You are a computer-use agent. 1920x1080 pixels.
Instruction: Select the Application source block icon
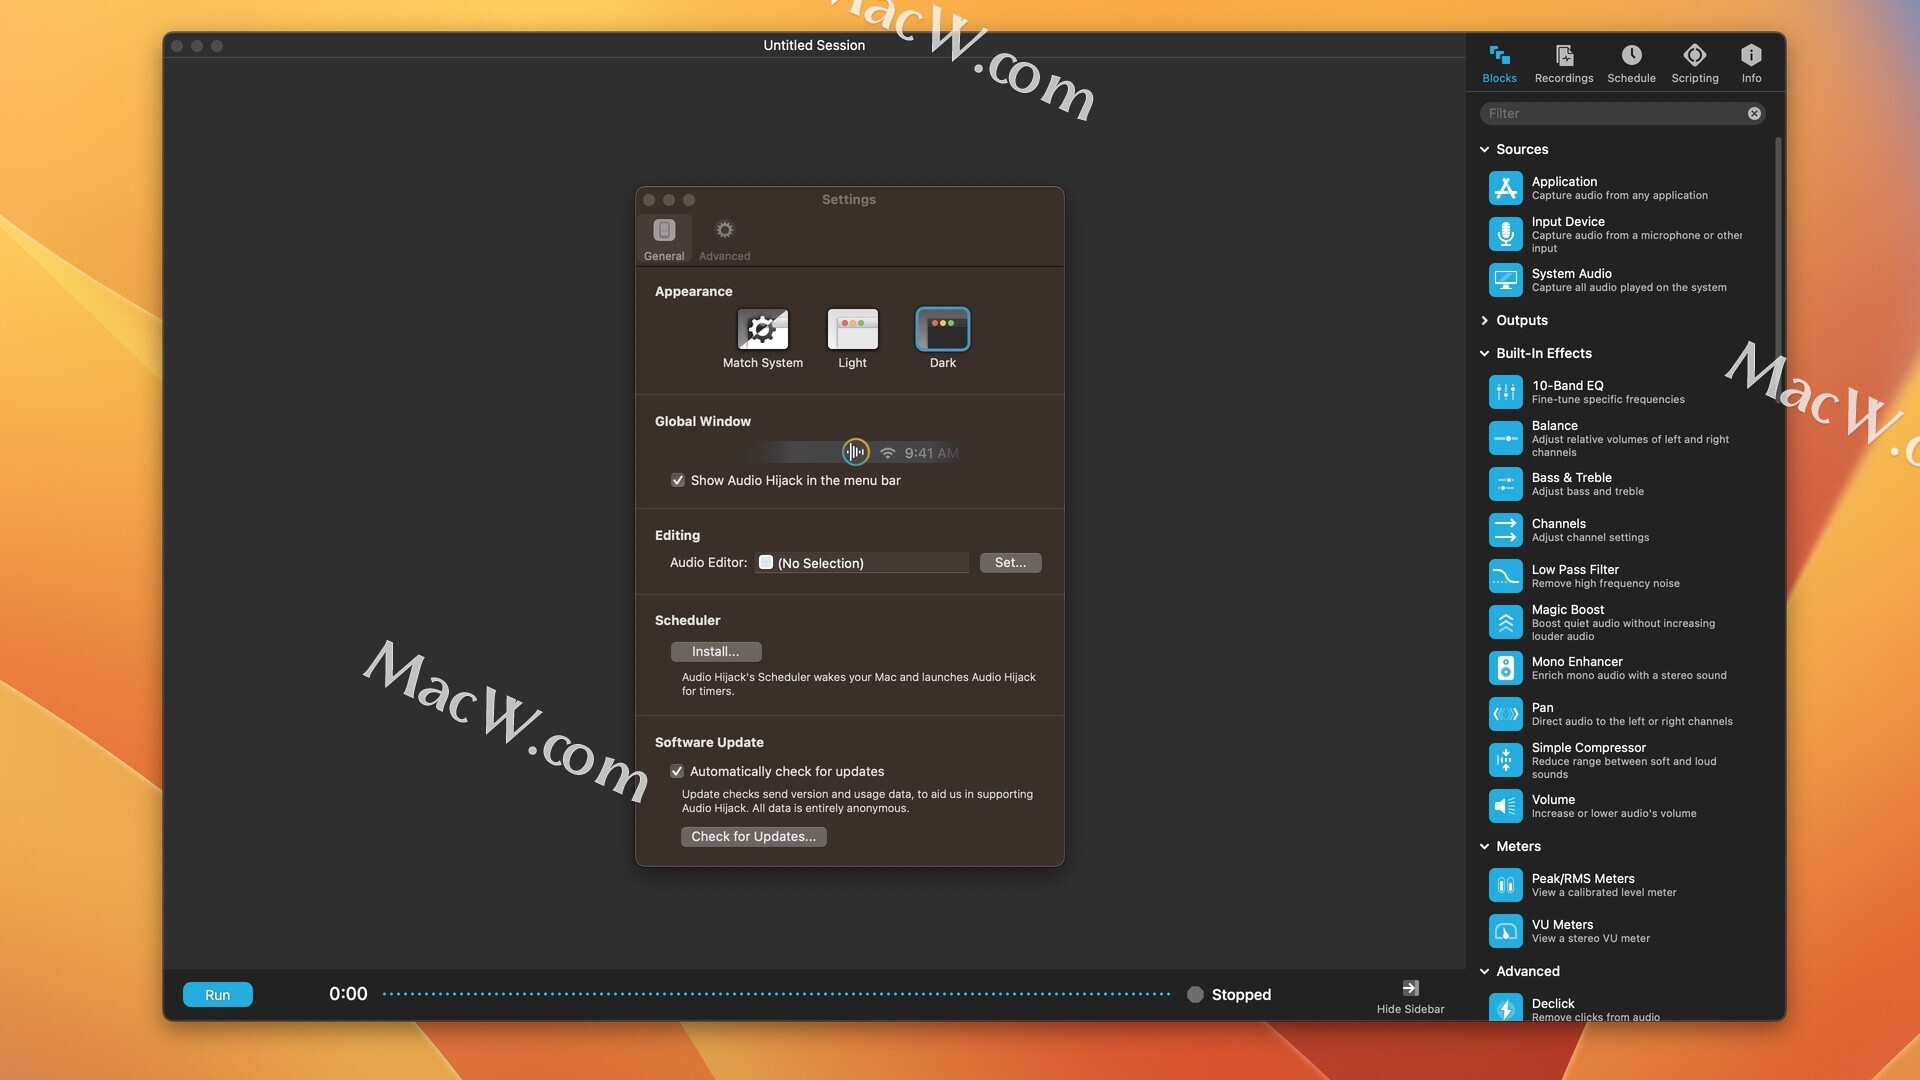(x=1505, y=188)
